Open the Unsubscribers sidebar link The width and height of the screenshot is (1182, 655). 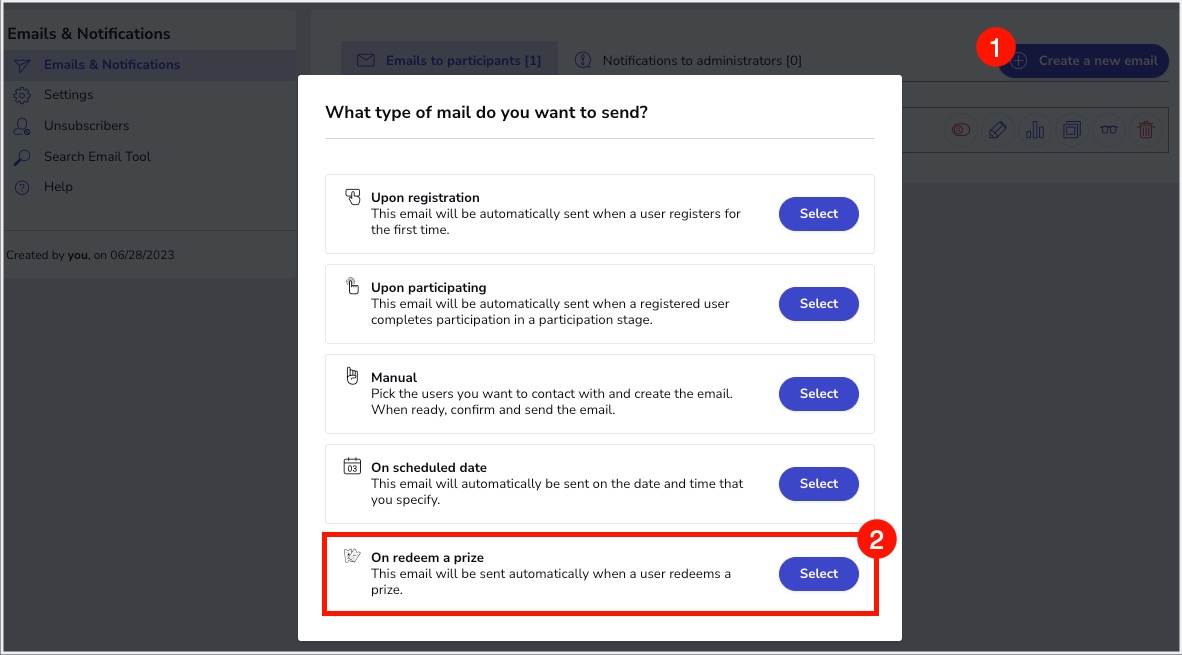coord(86,126)
